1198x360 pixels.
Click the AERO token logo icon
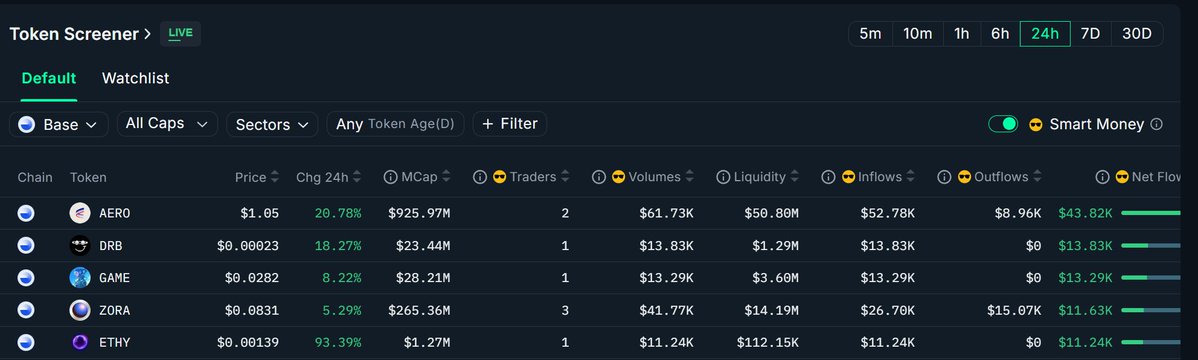coord(79,213)
